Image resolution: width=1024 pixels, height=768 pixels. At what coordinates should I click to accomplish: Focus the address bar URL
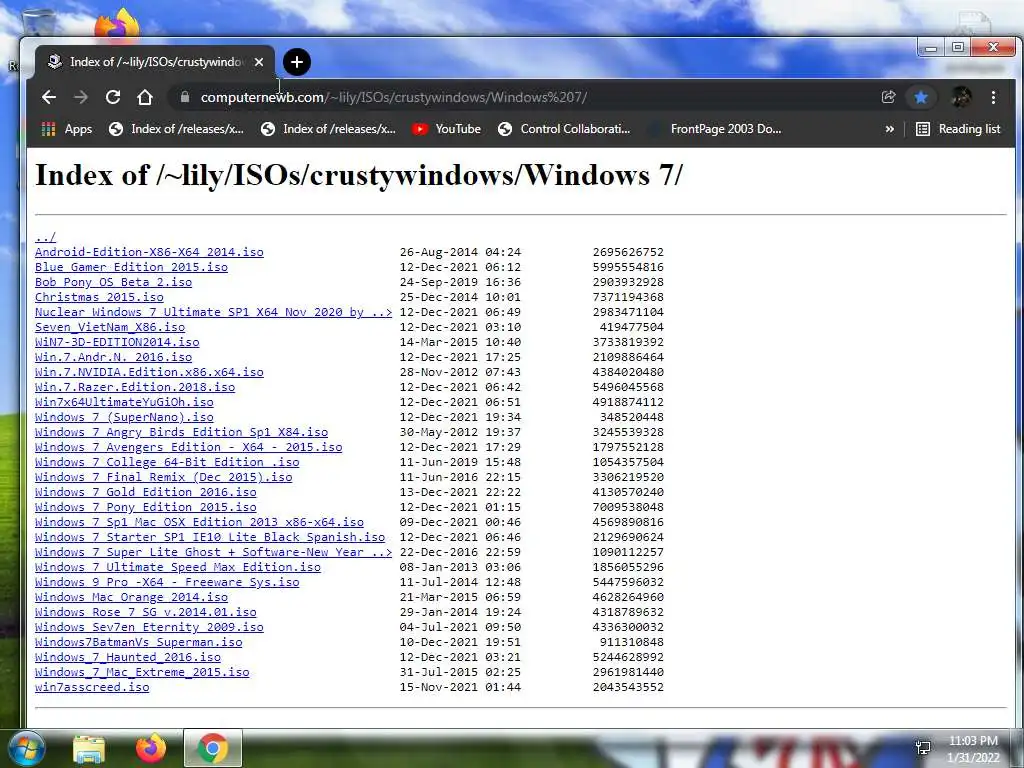tap(394, 97)
